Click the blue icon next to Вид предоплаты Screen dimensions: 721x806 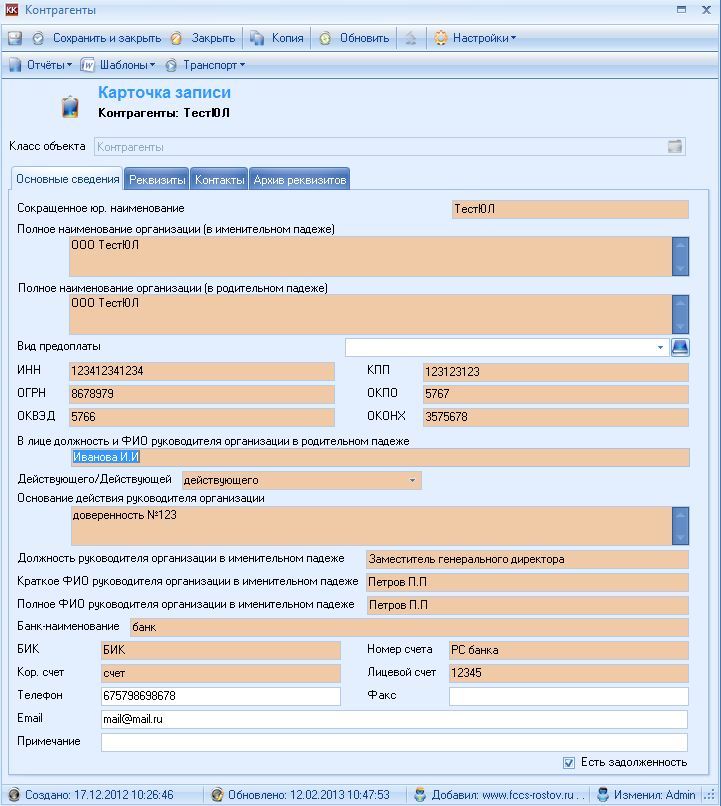point(680,347)
